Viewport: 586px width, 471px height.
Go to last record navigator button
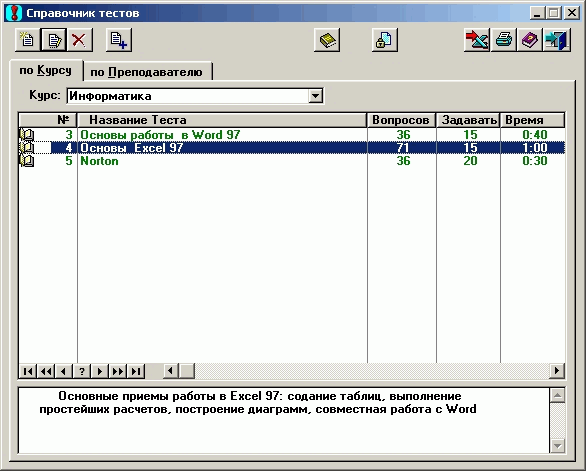coord(136,371)
